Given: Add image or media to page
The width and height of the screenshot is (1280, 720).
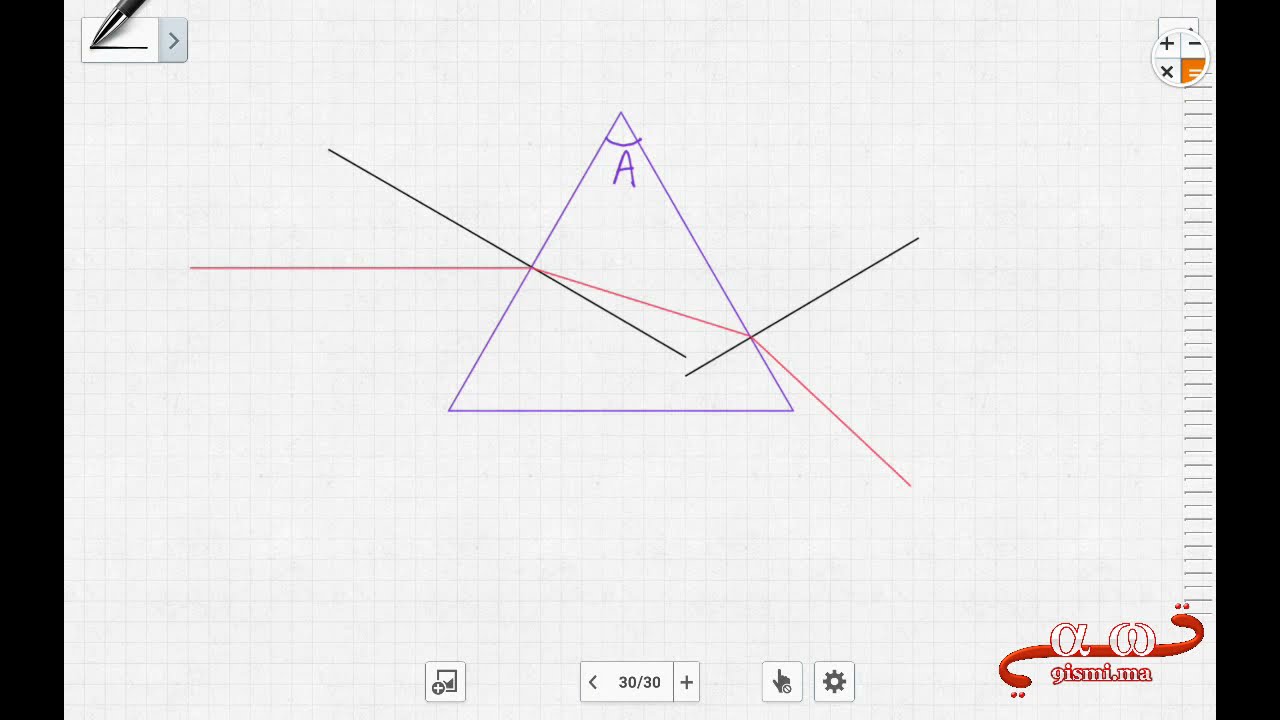Looking at the screenshot, I should tap(445, 682).
